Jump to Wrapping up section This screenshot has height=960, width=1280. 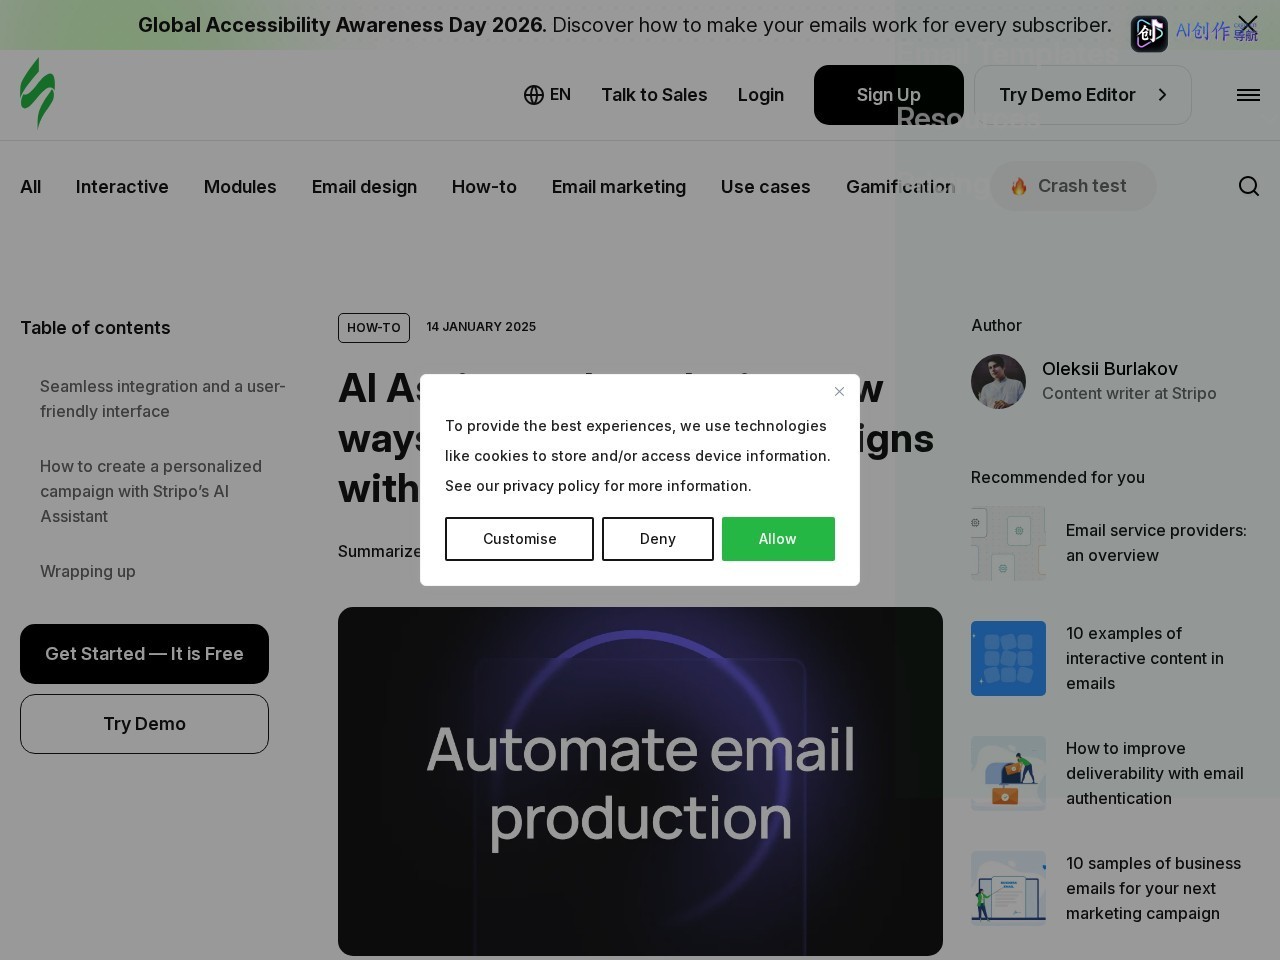88,572
